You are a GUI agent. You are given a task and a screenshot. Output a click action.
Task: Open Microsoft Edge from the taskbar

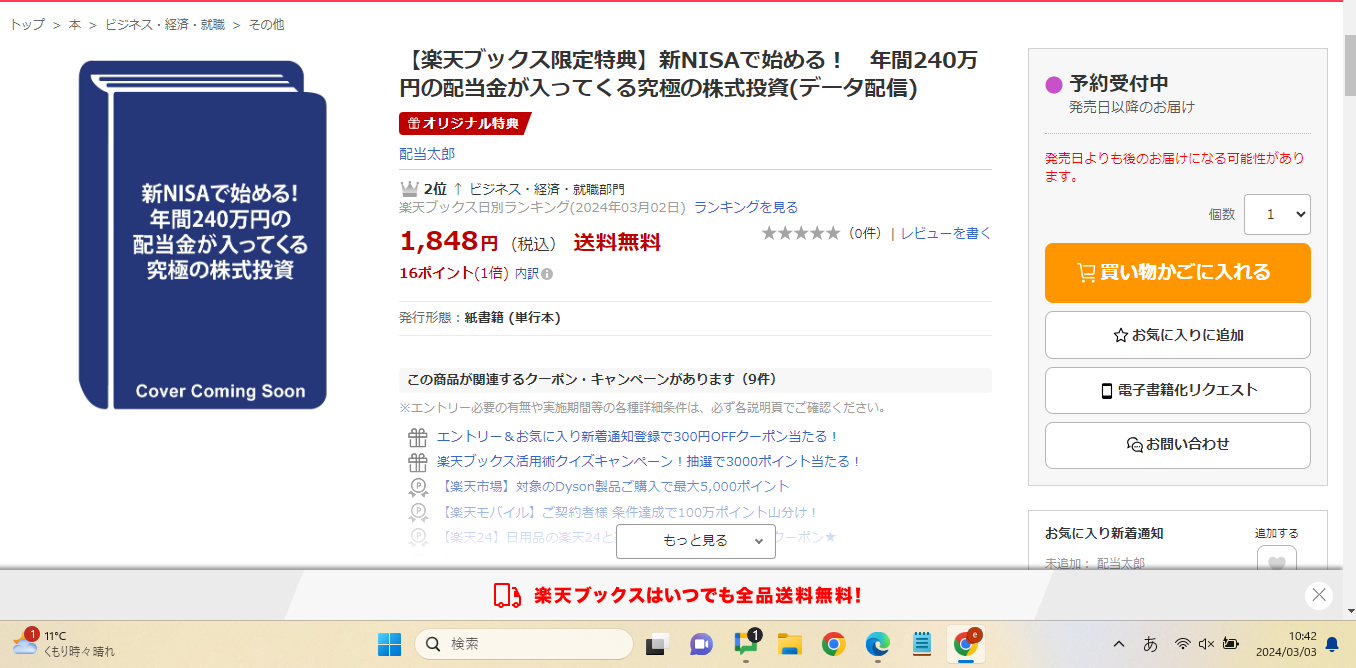[878, 644]
